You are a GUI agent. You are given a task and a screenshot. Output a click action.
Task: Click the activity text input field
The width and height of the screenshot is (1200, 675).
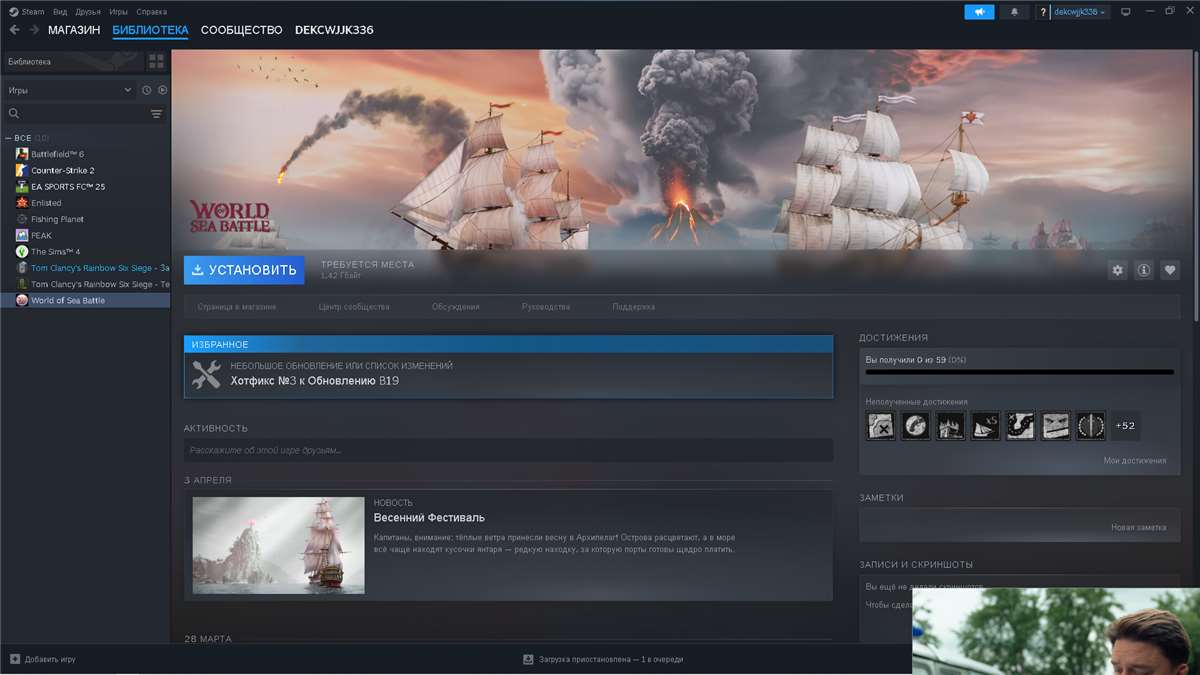pos(508,450)
